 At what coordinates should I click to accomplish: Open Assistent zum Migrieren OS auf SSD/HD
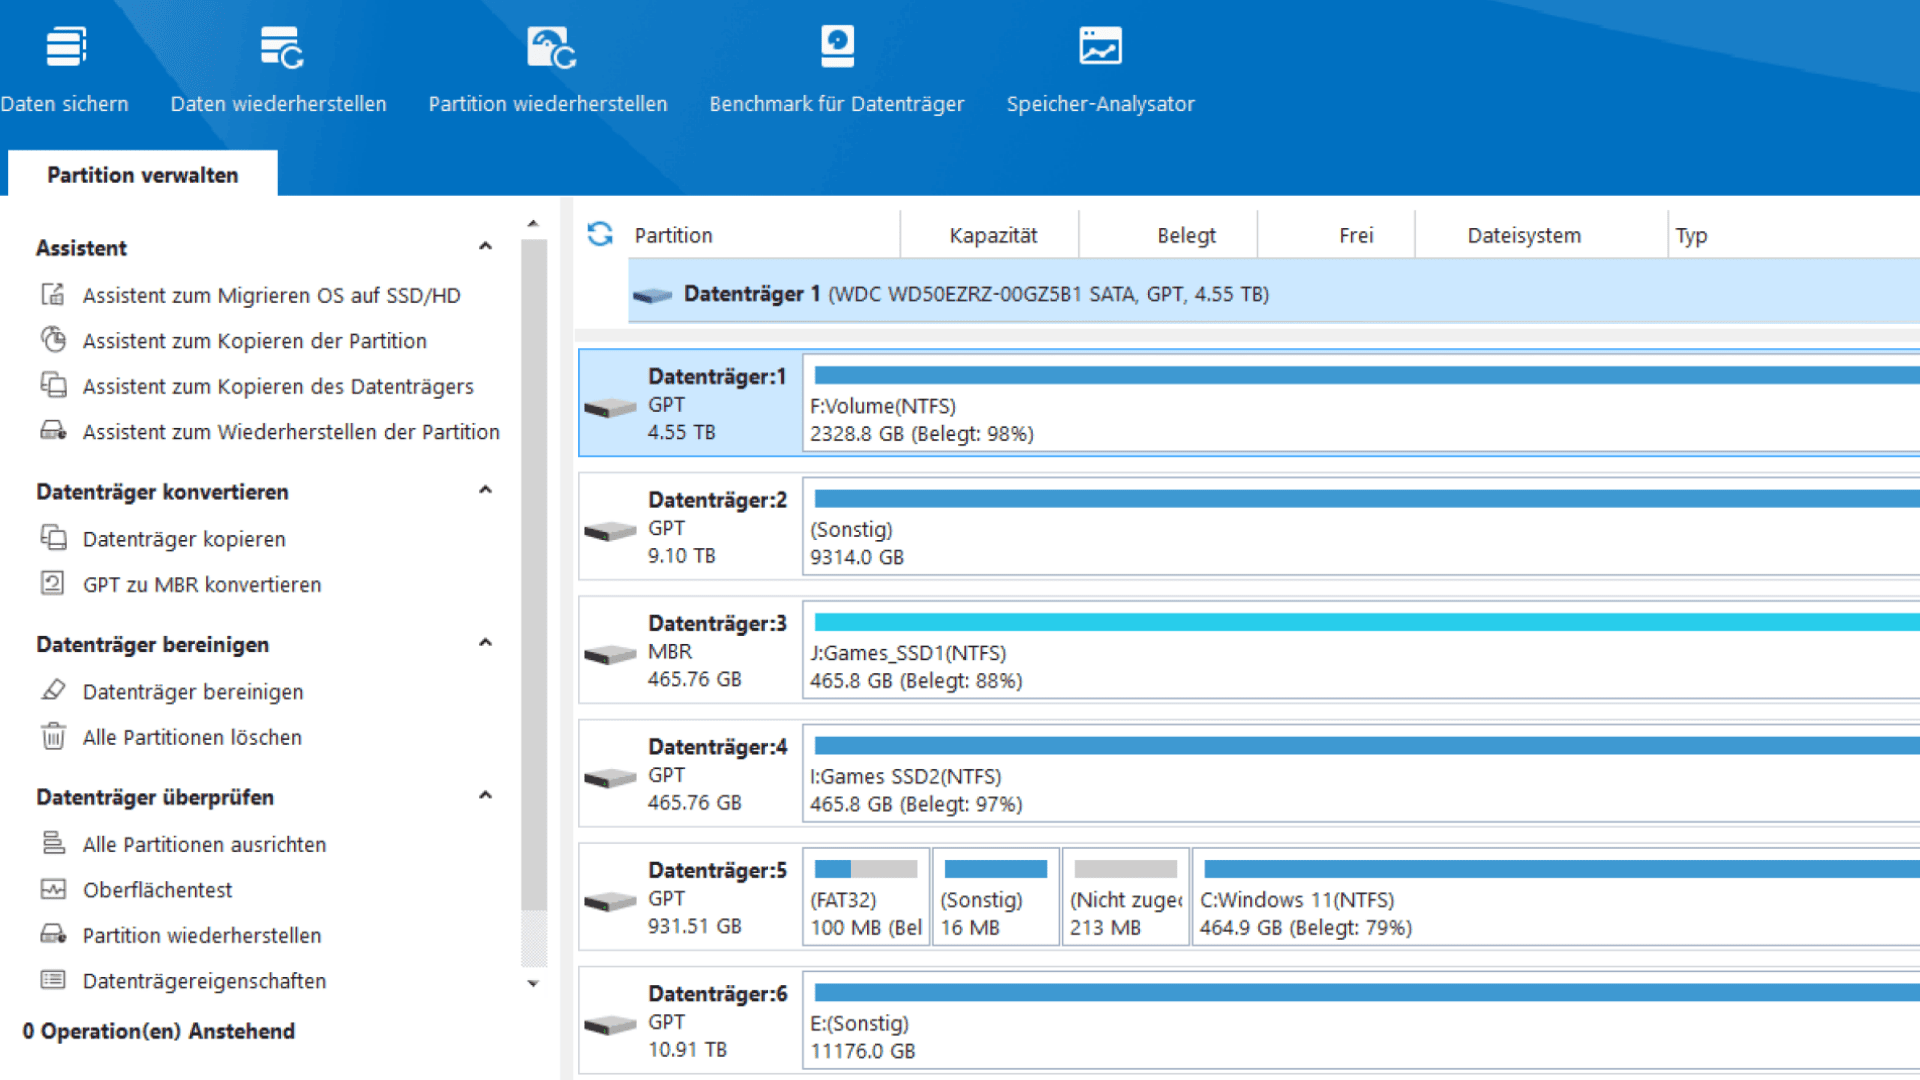(271, 295)
